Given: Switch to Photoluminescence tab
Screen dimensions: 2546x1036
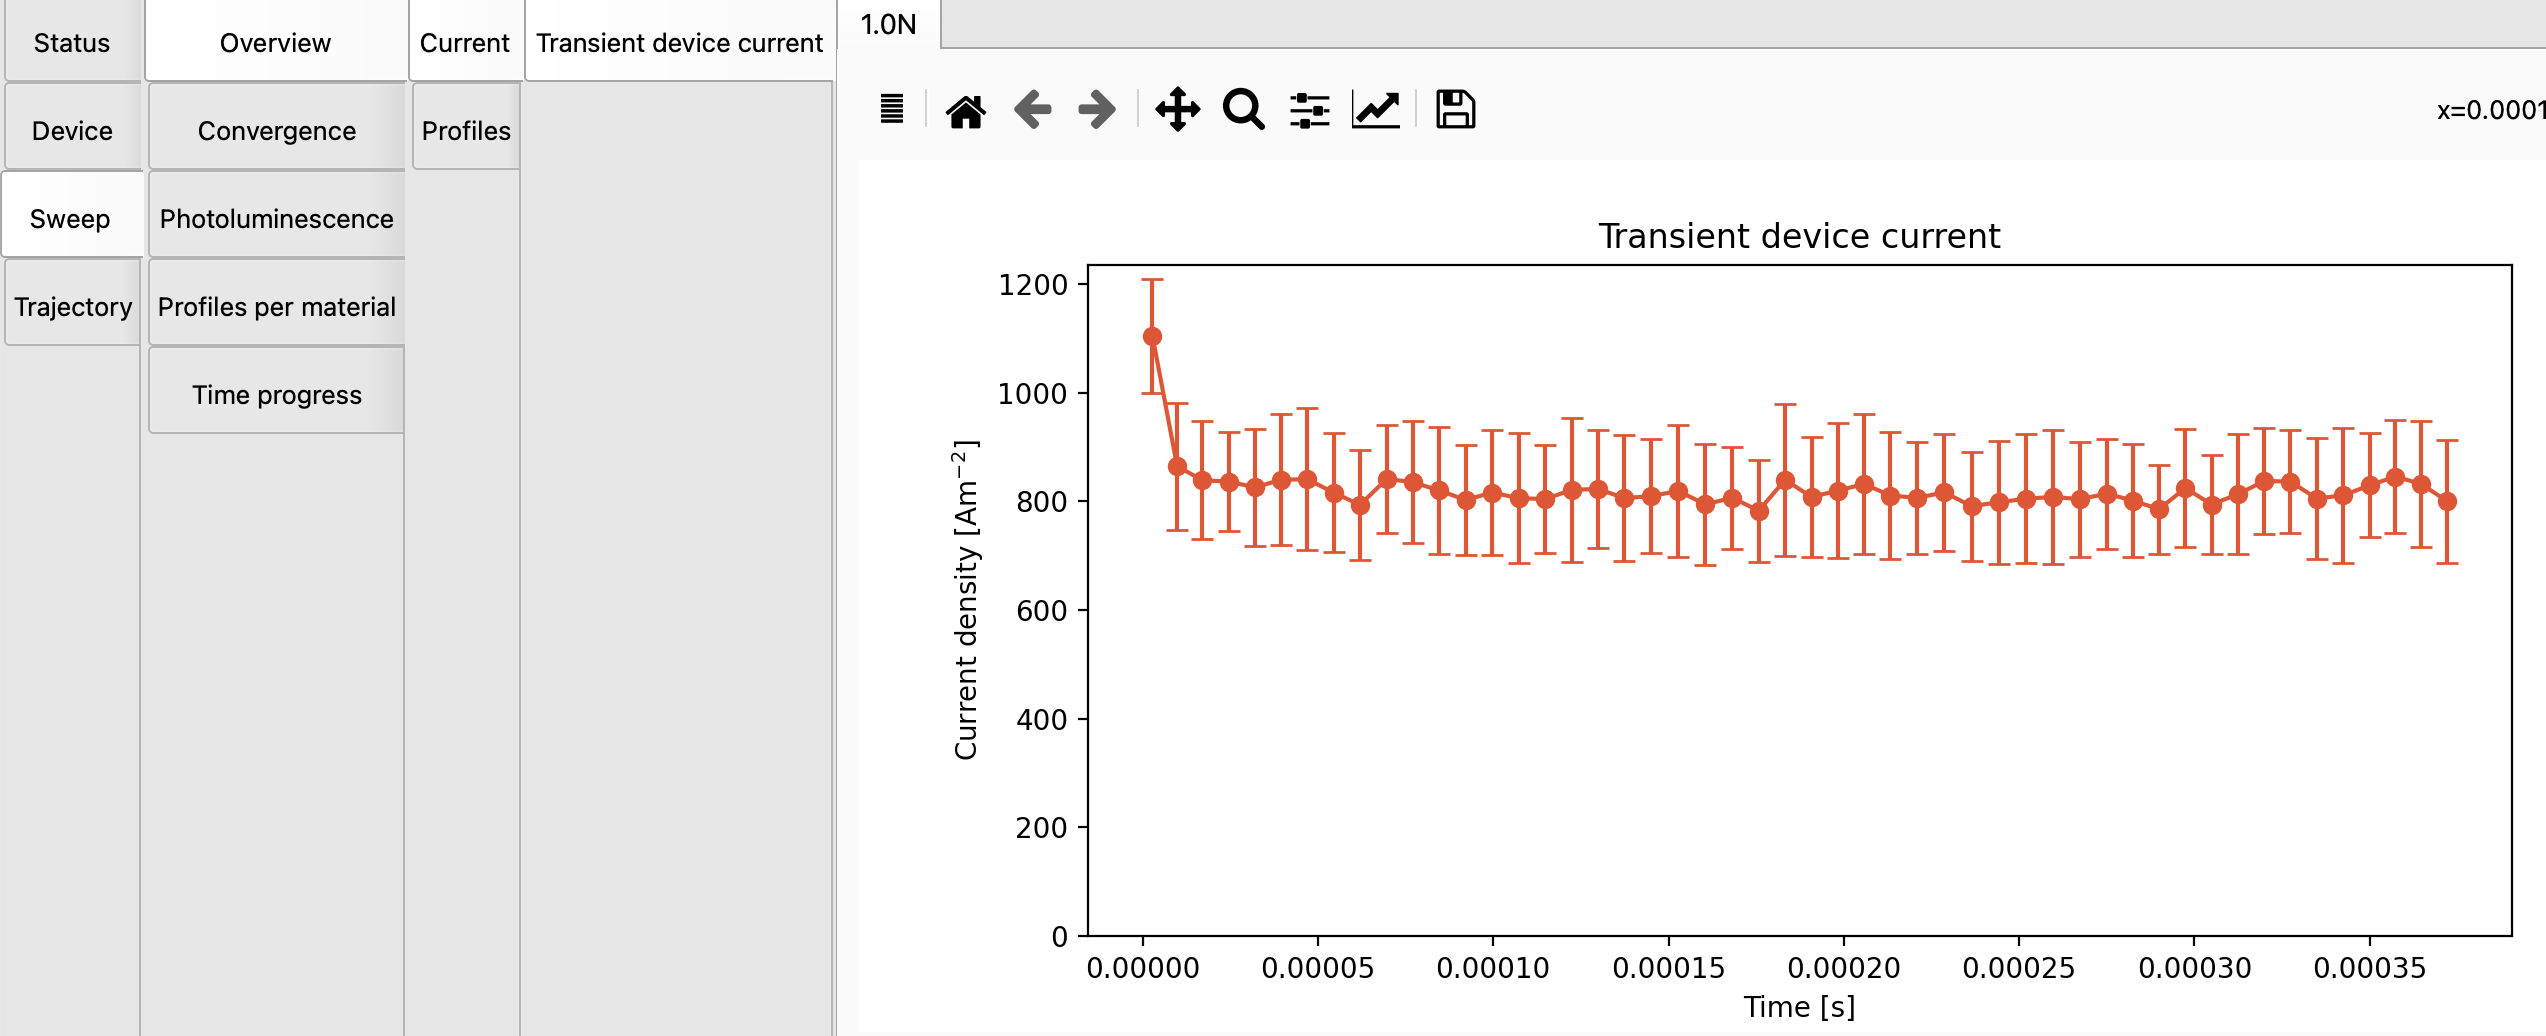Looking at the screenshot, I should pyautogui.click(x=277, y=219).
